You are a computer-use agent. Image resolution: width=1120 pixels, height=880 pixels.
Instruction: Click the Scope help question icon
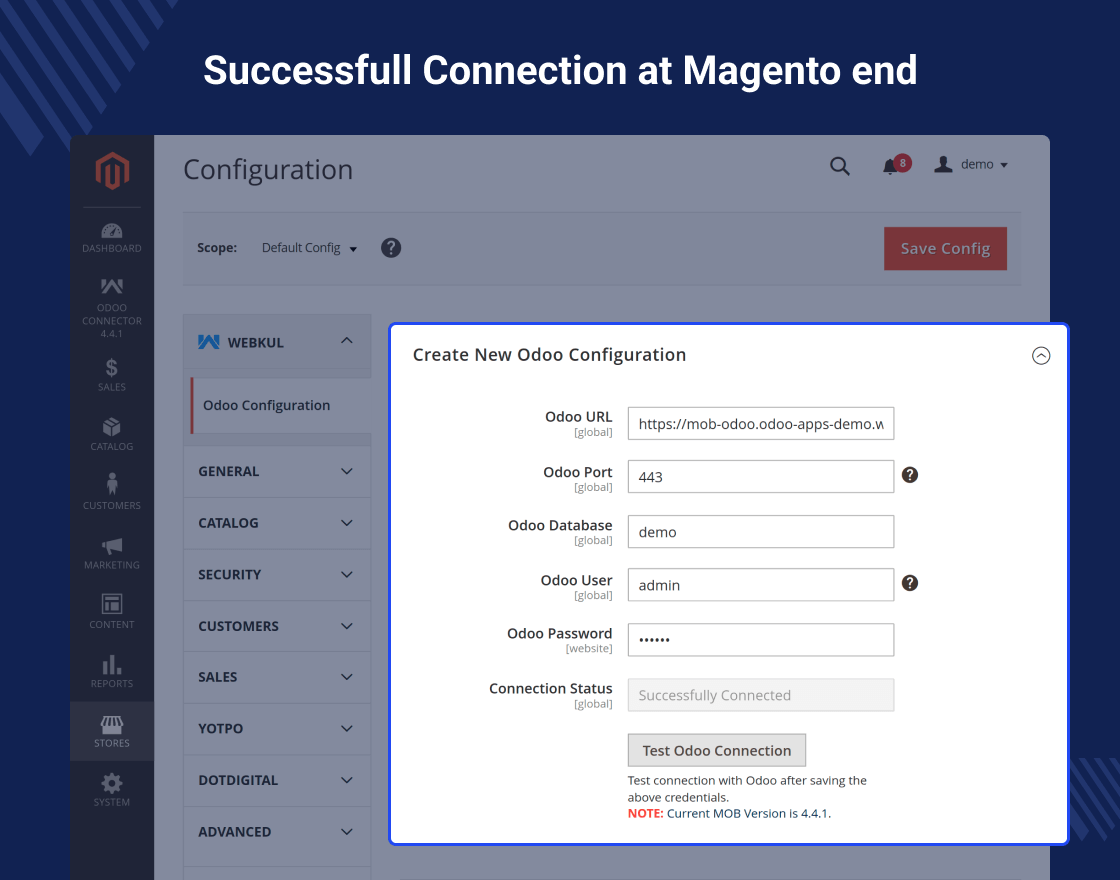(x=391, y=248)
